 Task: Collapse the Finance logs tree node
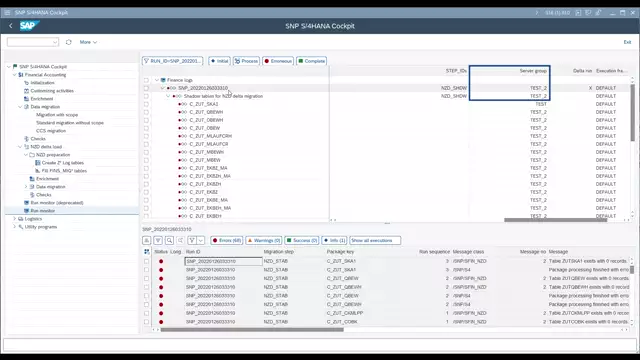157,80
